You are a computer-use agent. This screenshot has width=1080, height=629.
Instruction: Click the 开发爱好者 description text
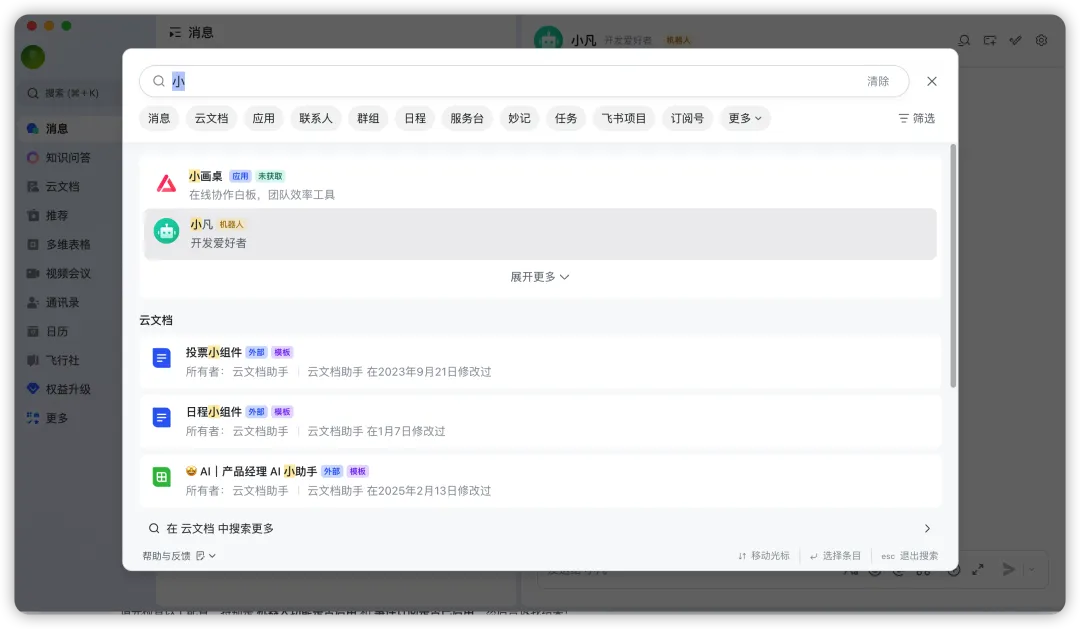(x=218, y=243)
